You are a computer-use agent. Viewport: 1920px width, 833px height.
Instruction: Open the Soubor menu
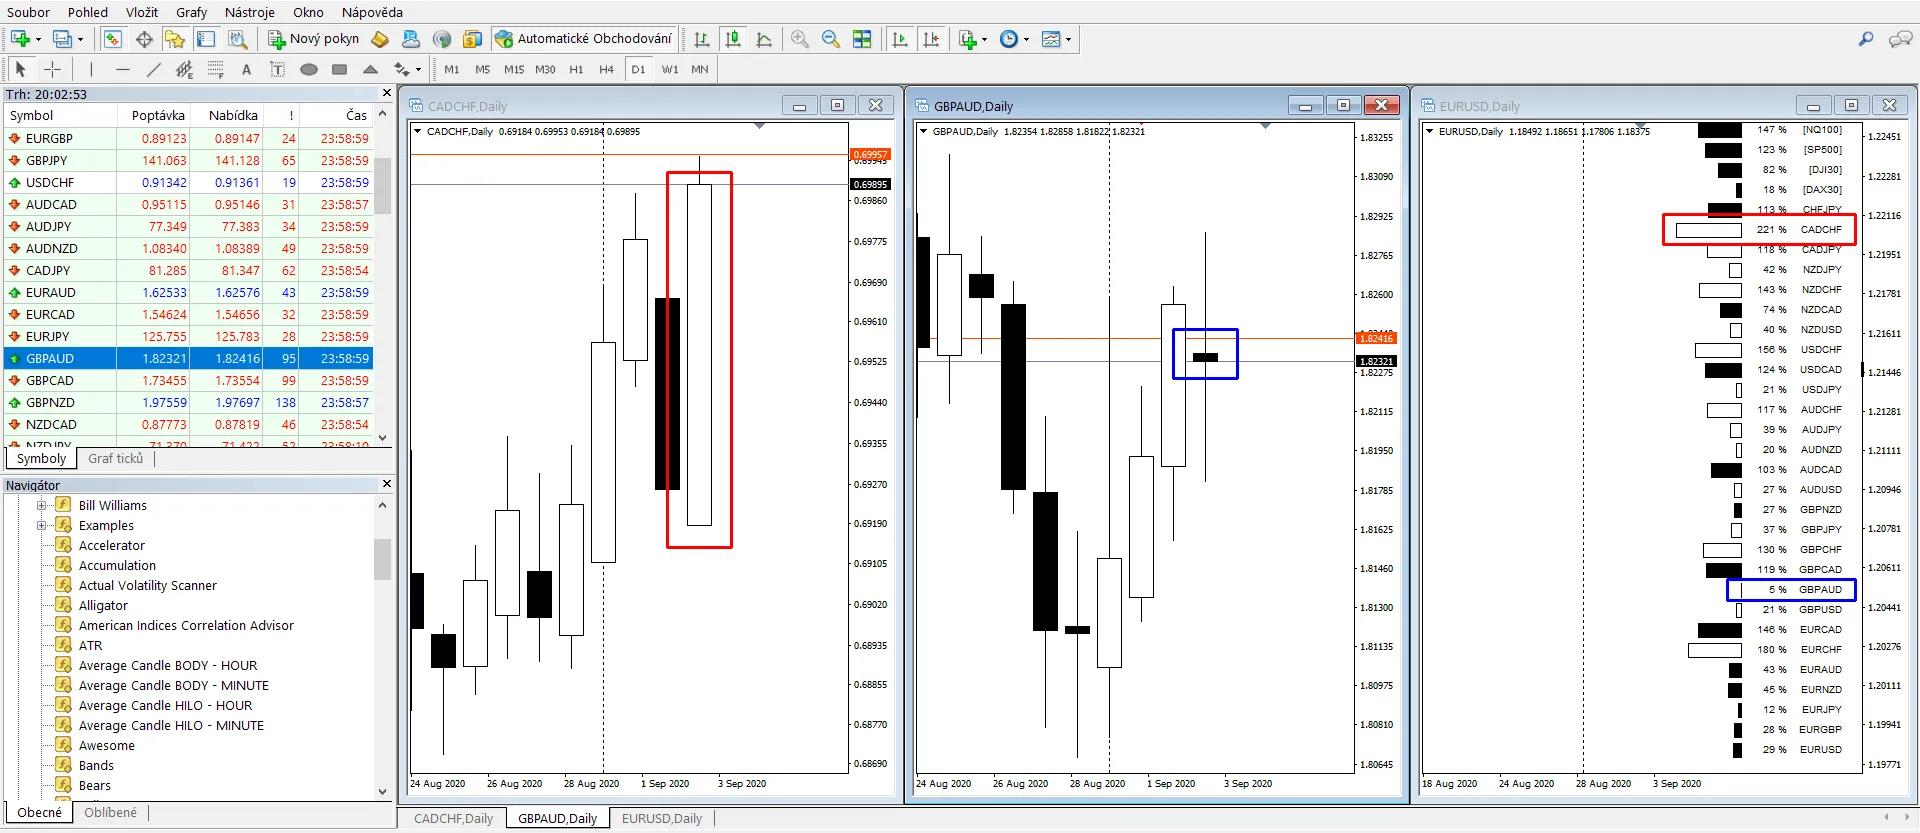coord(28,12)
